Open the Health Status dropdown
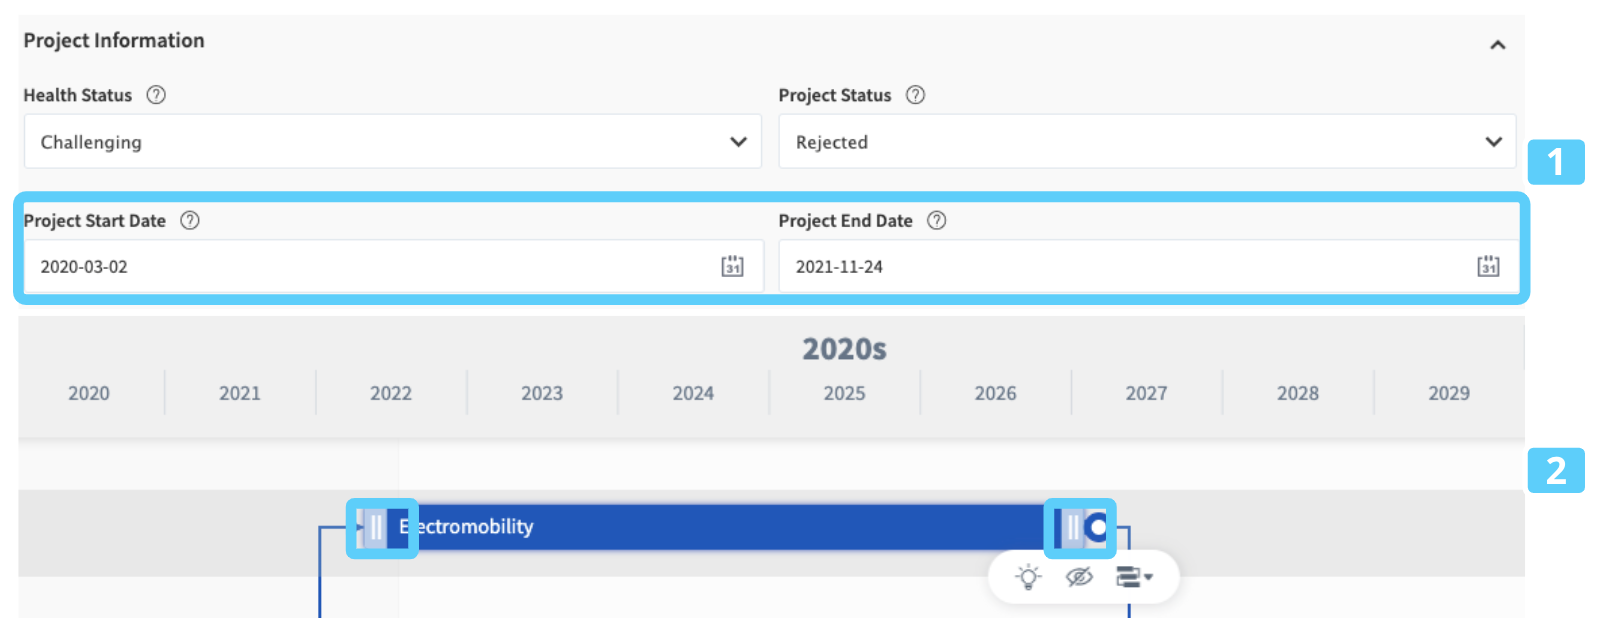Viewport: 1600px width, 618px height. click(x=392, y=142)
